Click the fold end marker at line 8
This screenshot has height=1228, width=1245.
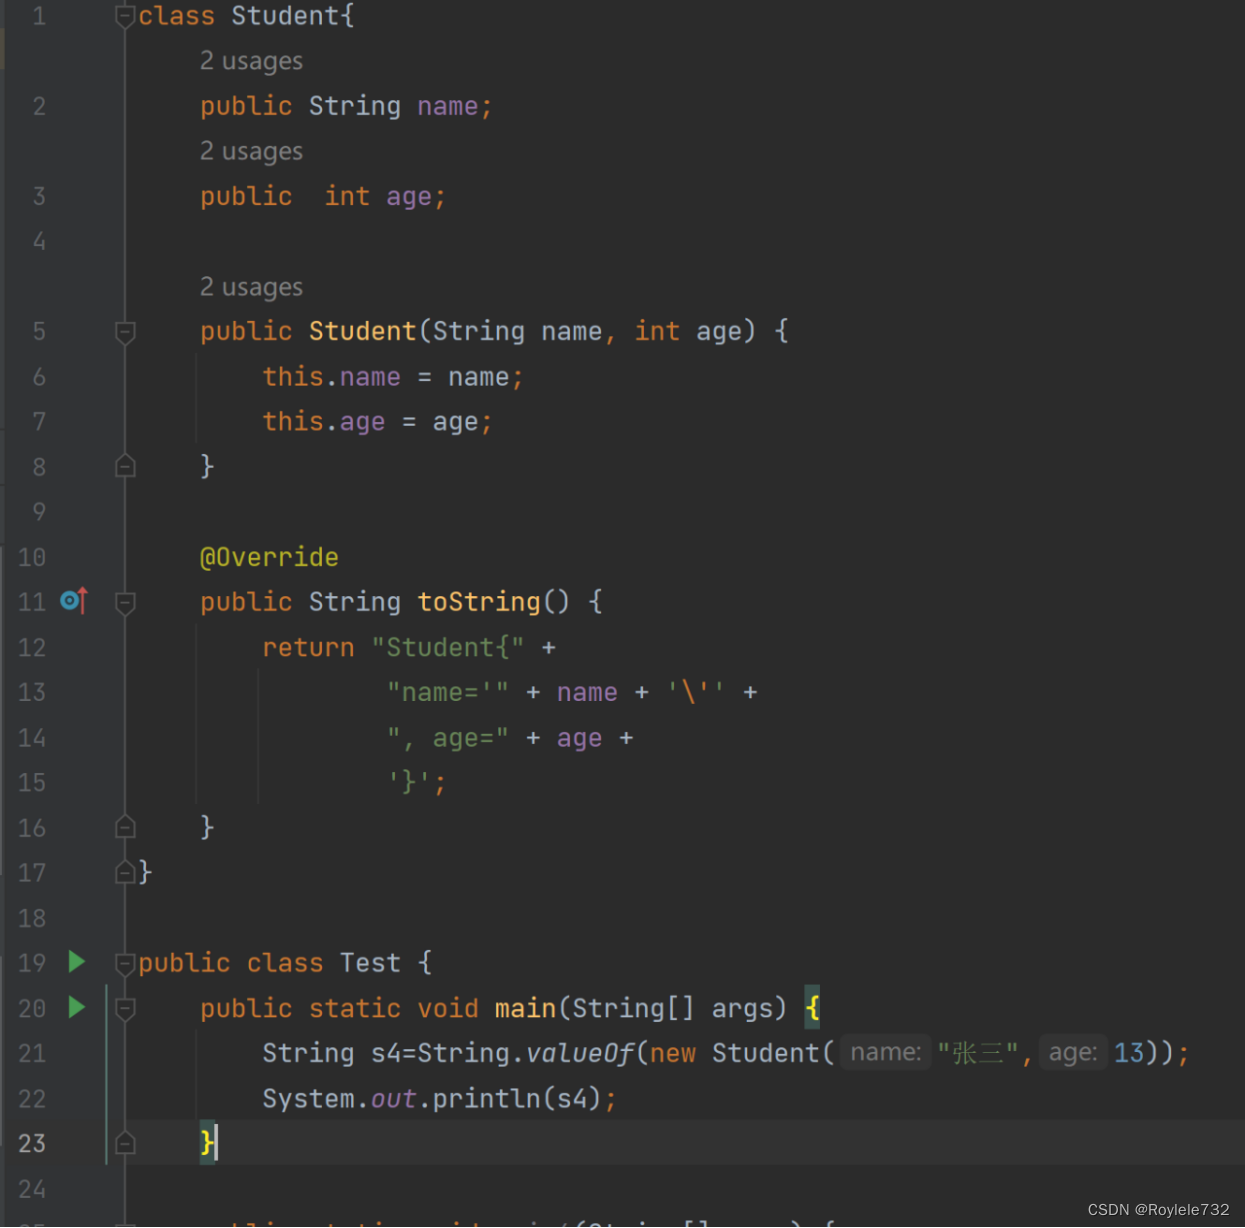[125, 465]
